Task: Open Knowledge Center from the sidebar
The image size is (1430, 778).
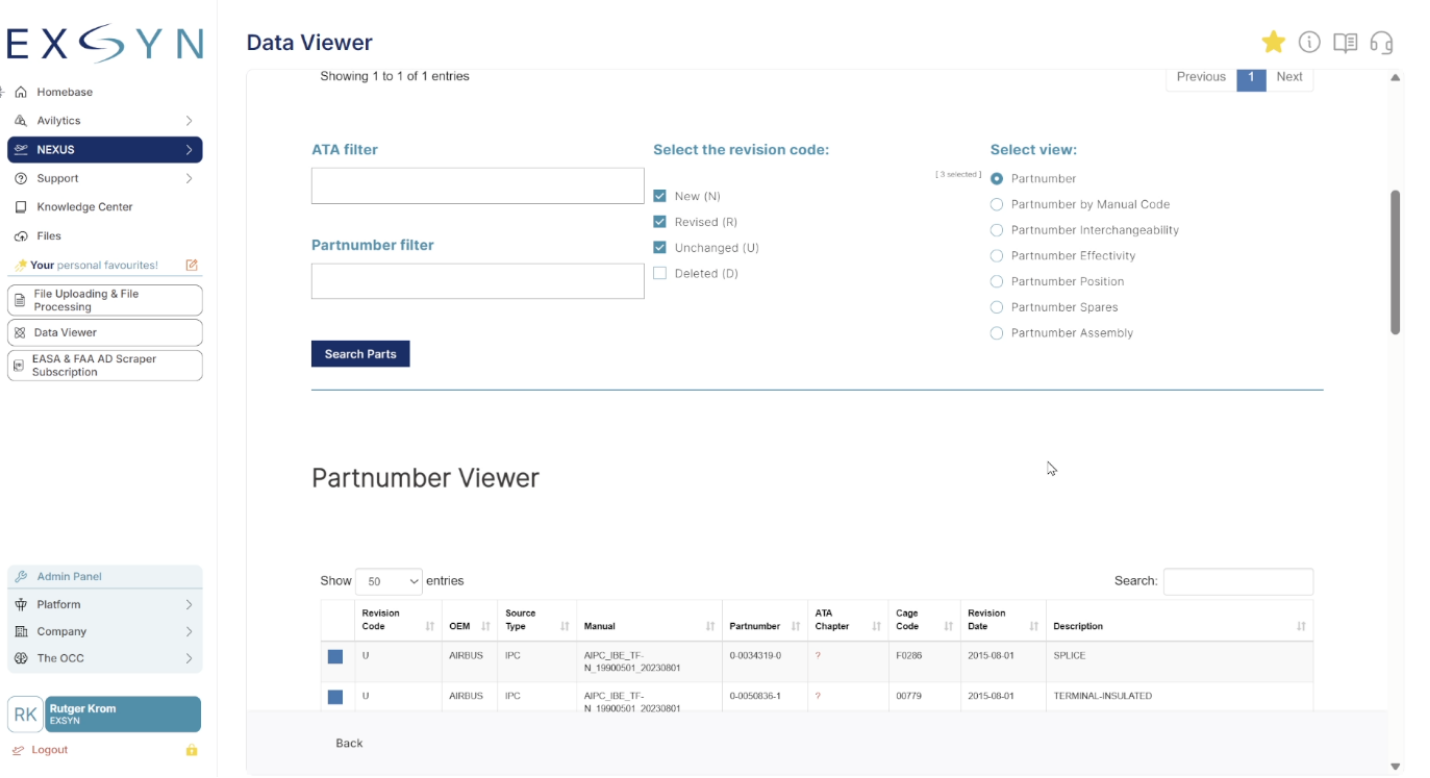Action: coord(85,207)
